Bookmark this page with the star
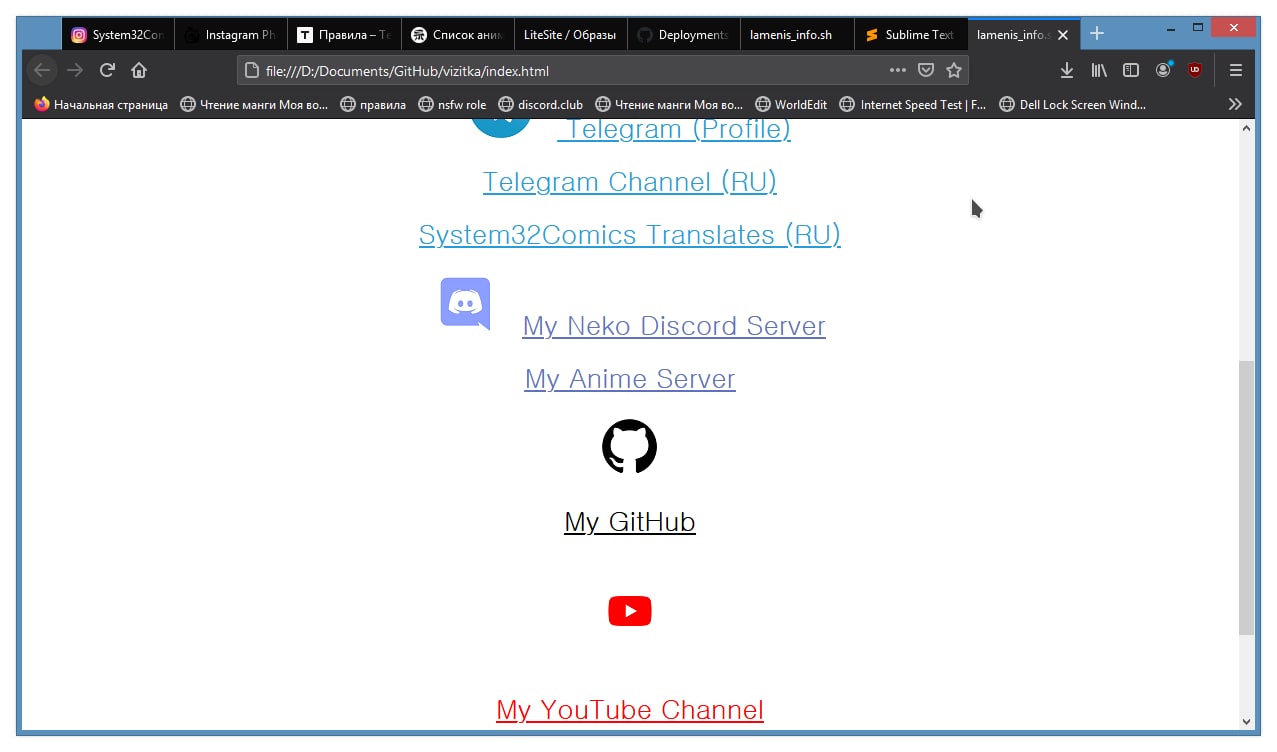This screenshot has width=1277, height=752. pyautogui.click(x=954, y=70)
